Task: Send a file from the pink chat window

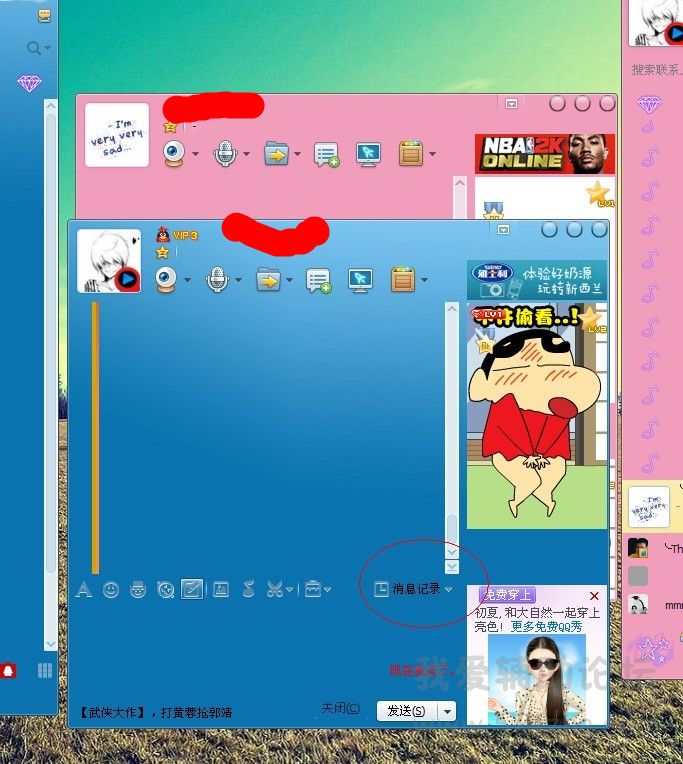Action: (276, 154)
